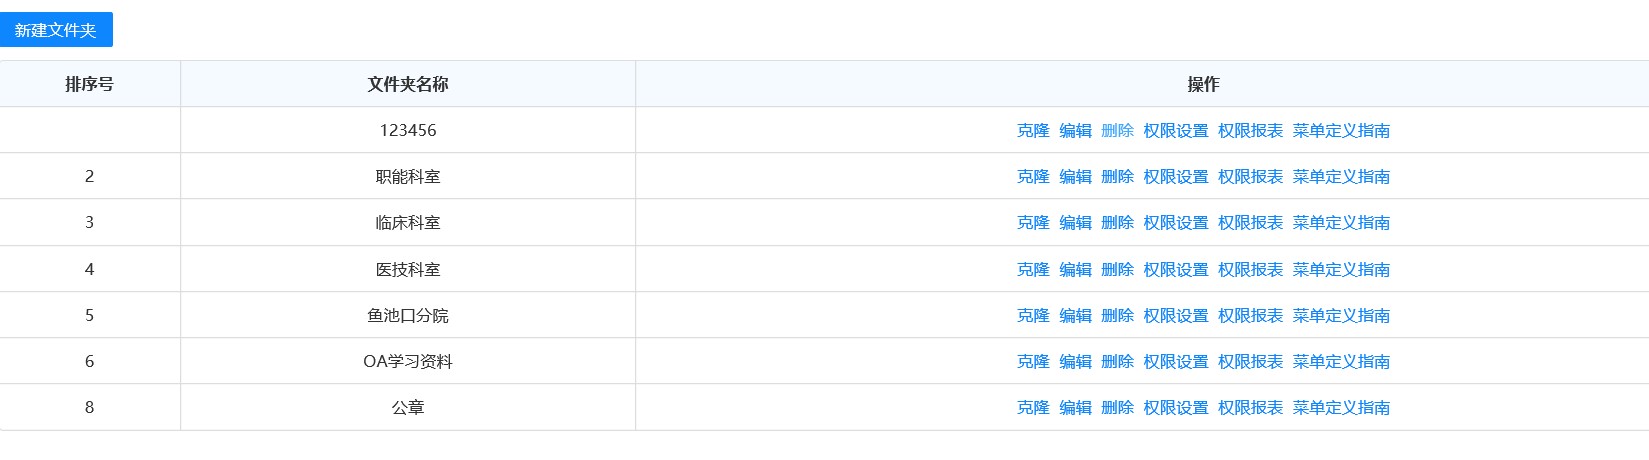Select the 操作 column header
Image resolution: width=1649 pixels, height=460 pixels.
click(1203, 84)
